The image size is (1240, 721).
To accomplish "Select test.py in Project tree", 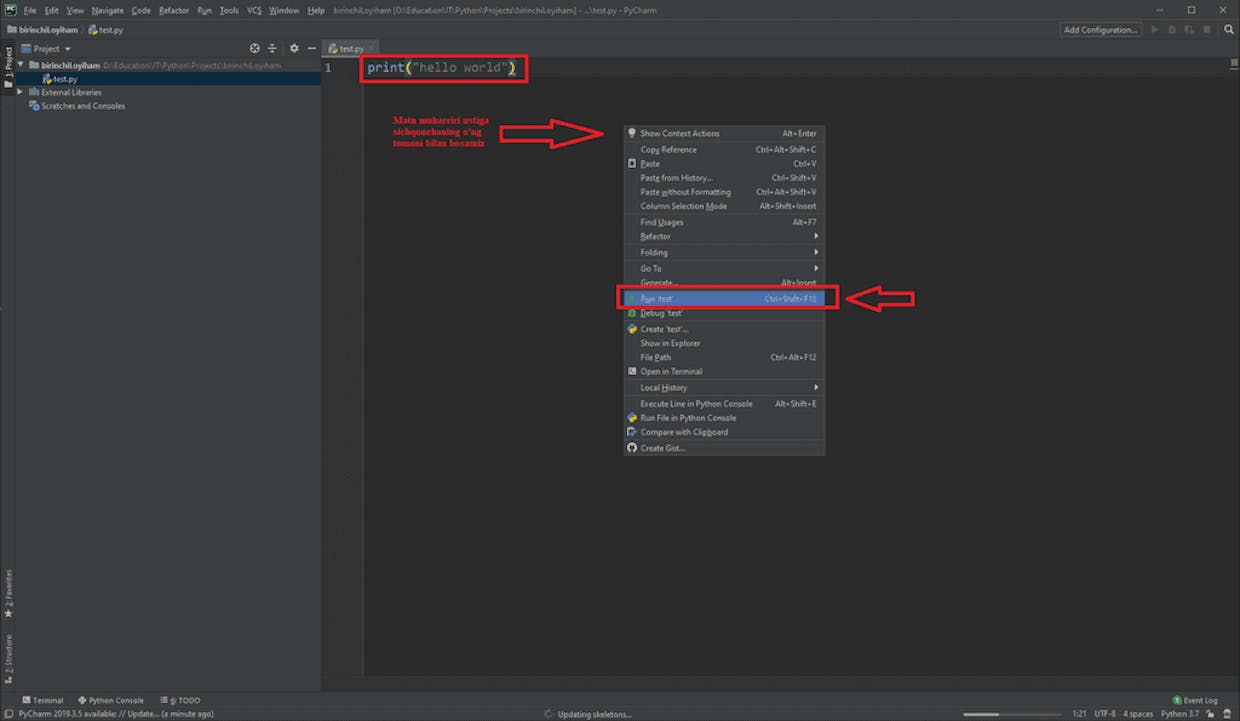I will click(66, 78).
